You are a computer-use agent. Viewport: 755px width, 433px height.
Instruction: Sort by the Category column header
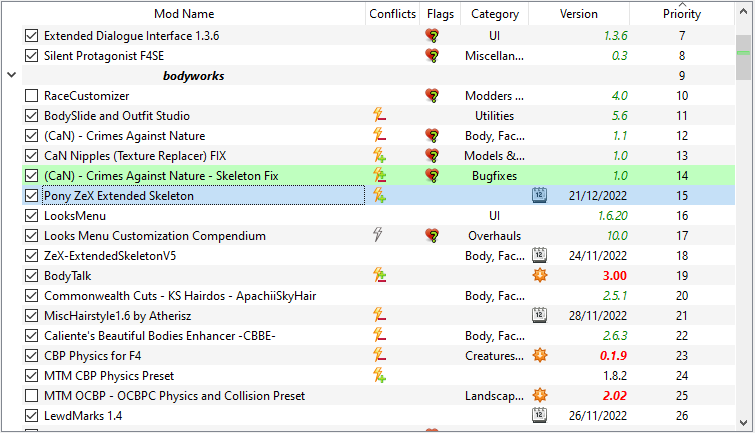(495, 14)
